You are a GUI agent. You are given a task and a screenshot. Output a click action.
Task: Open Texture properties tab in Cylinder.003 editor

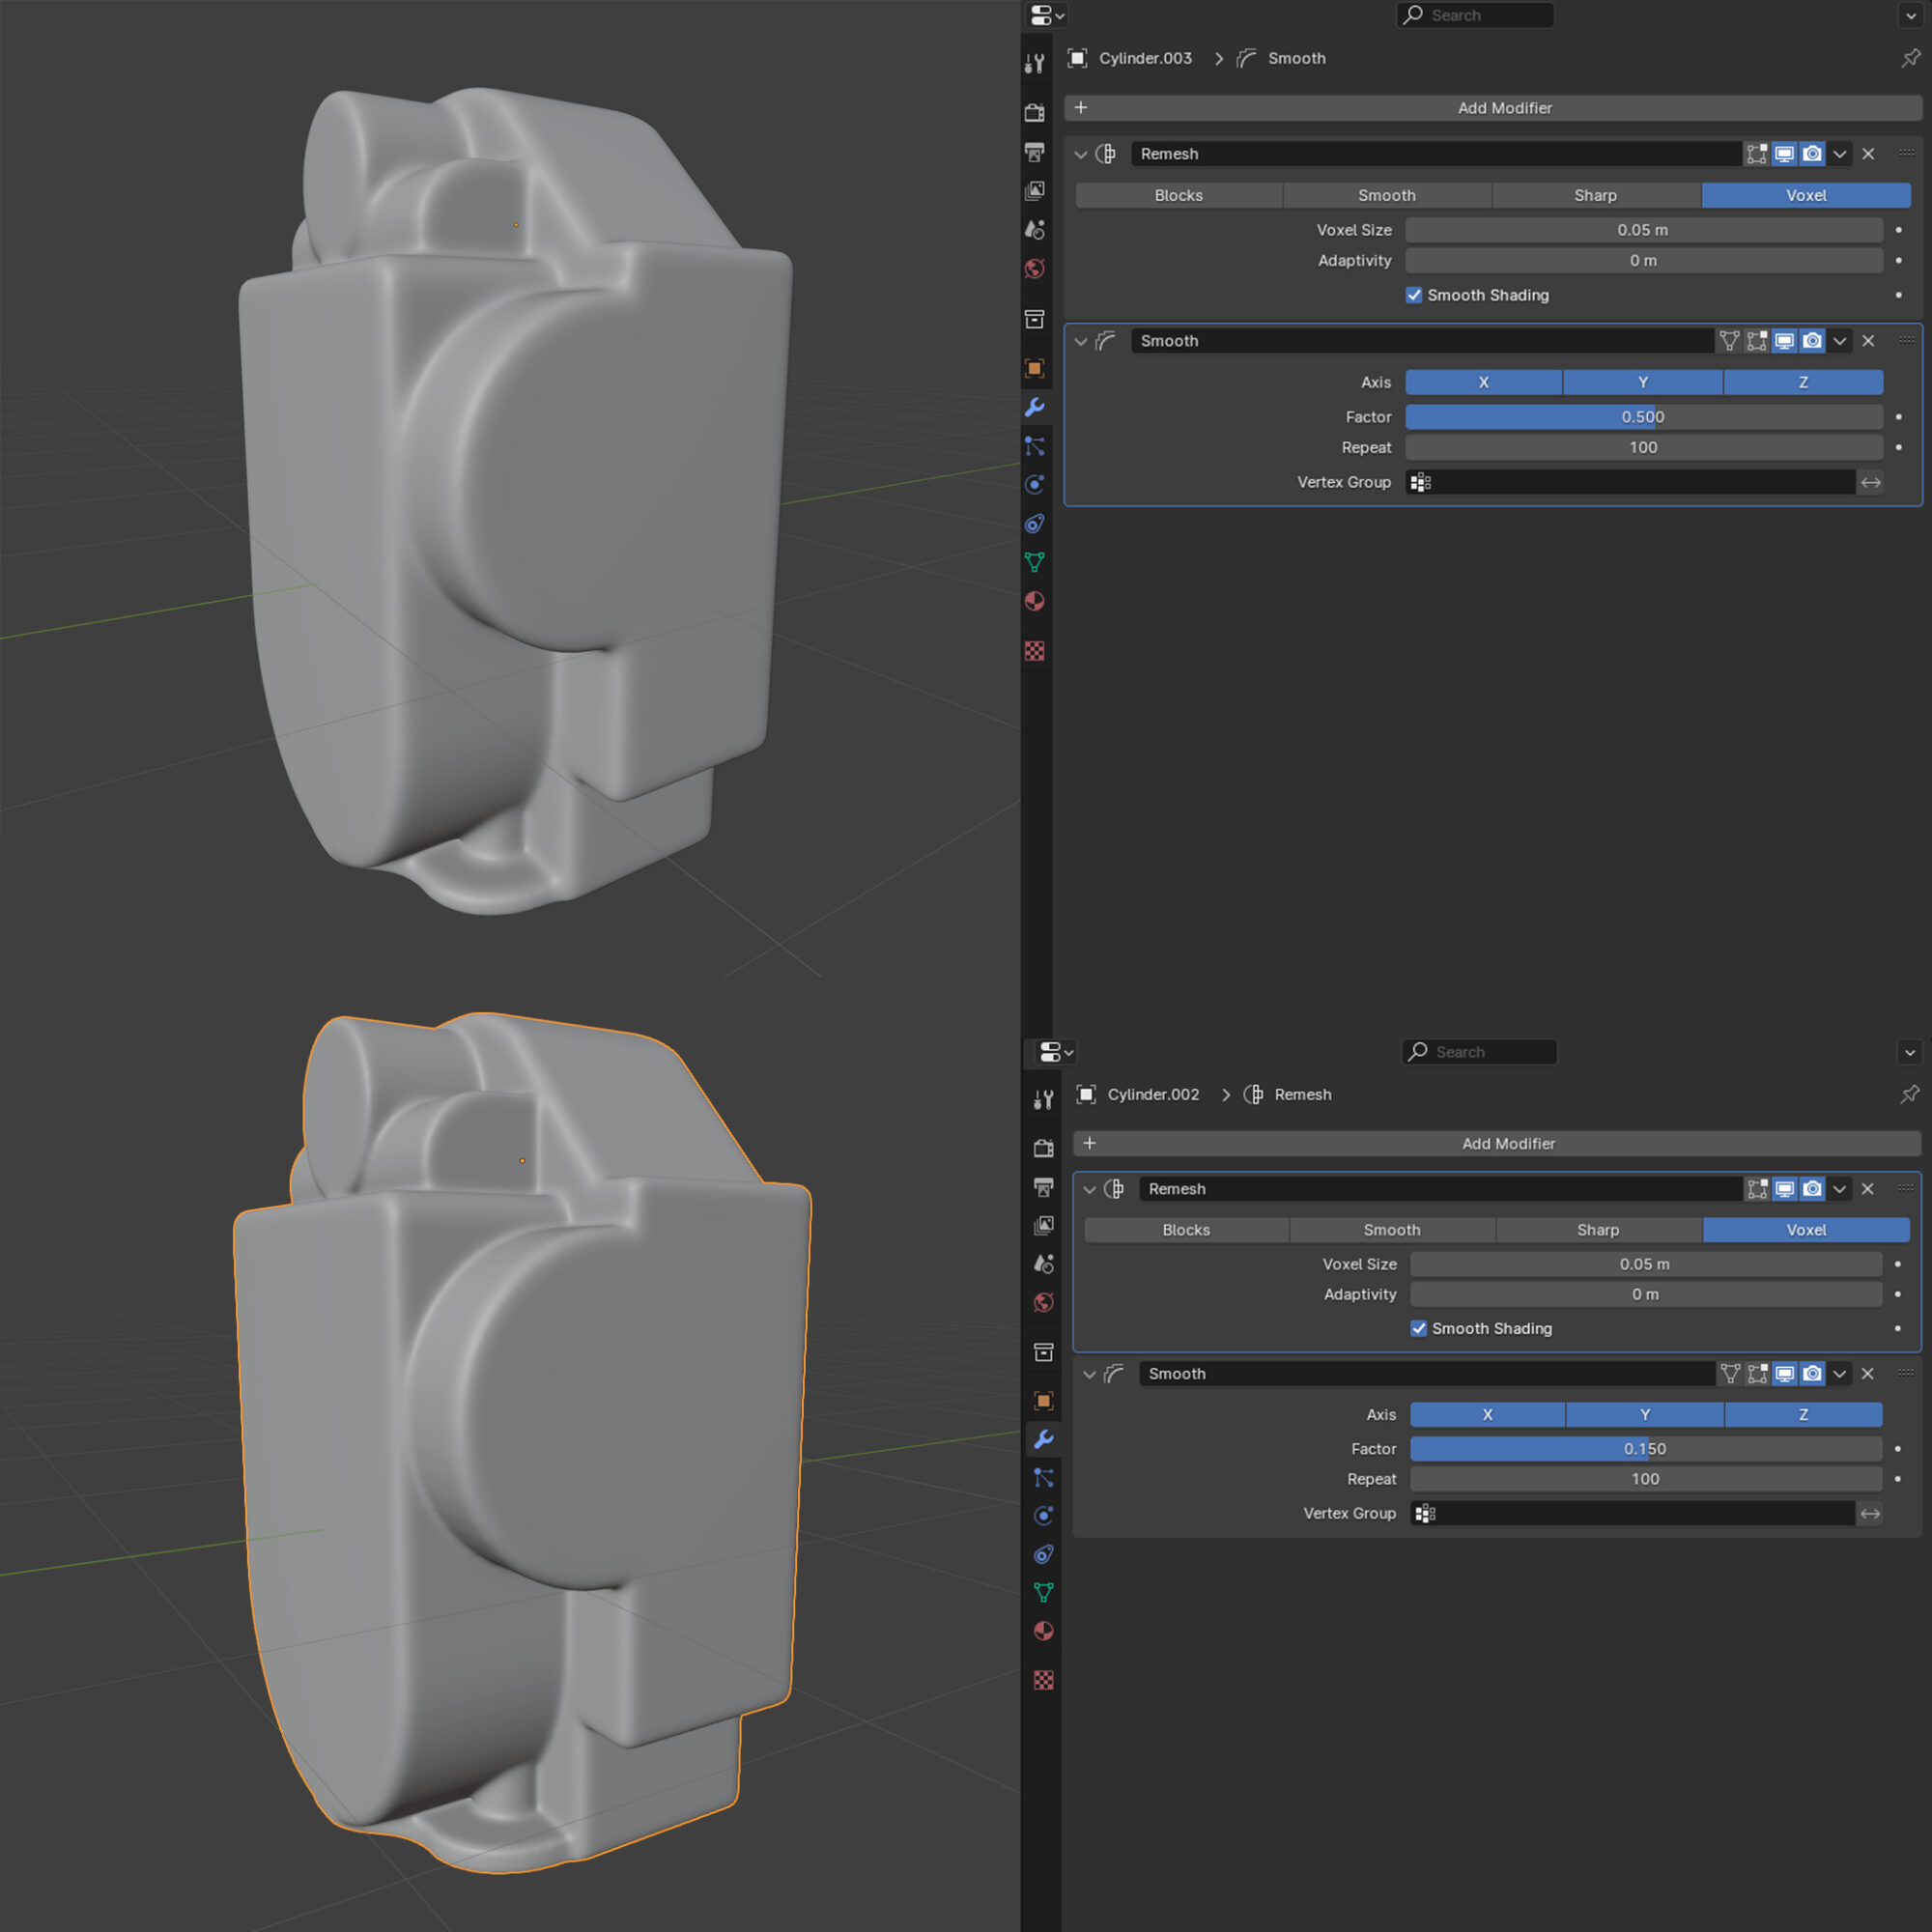1035,651
